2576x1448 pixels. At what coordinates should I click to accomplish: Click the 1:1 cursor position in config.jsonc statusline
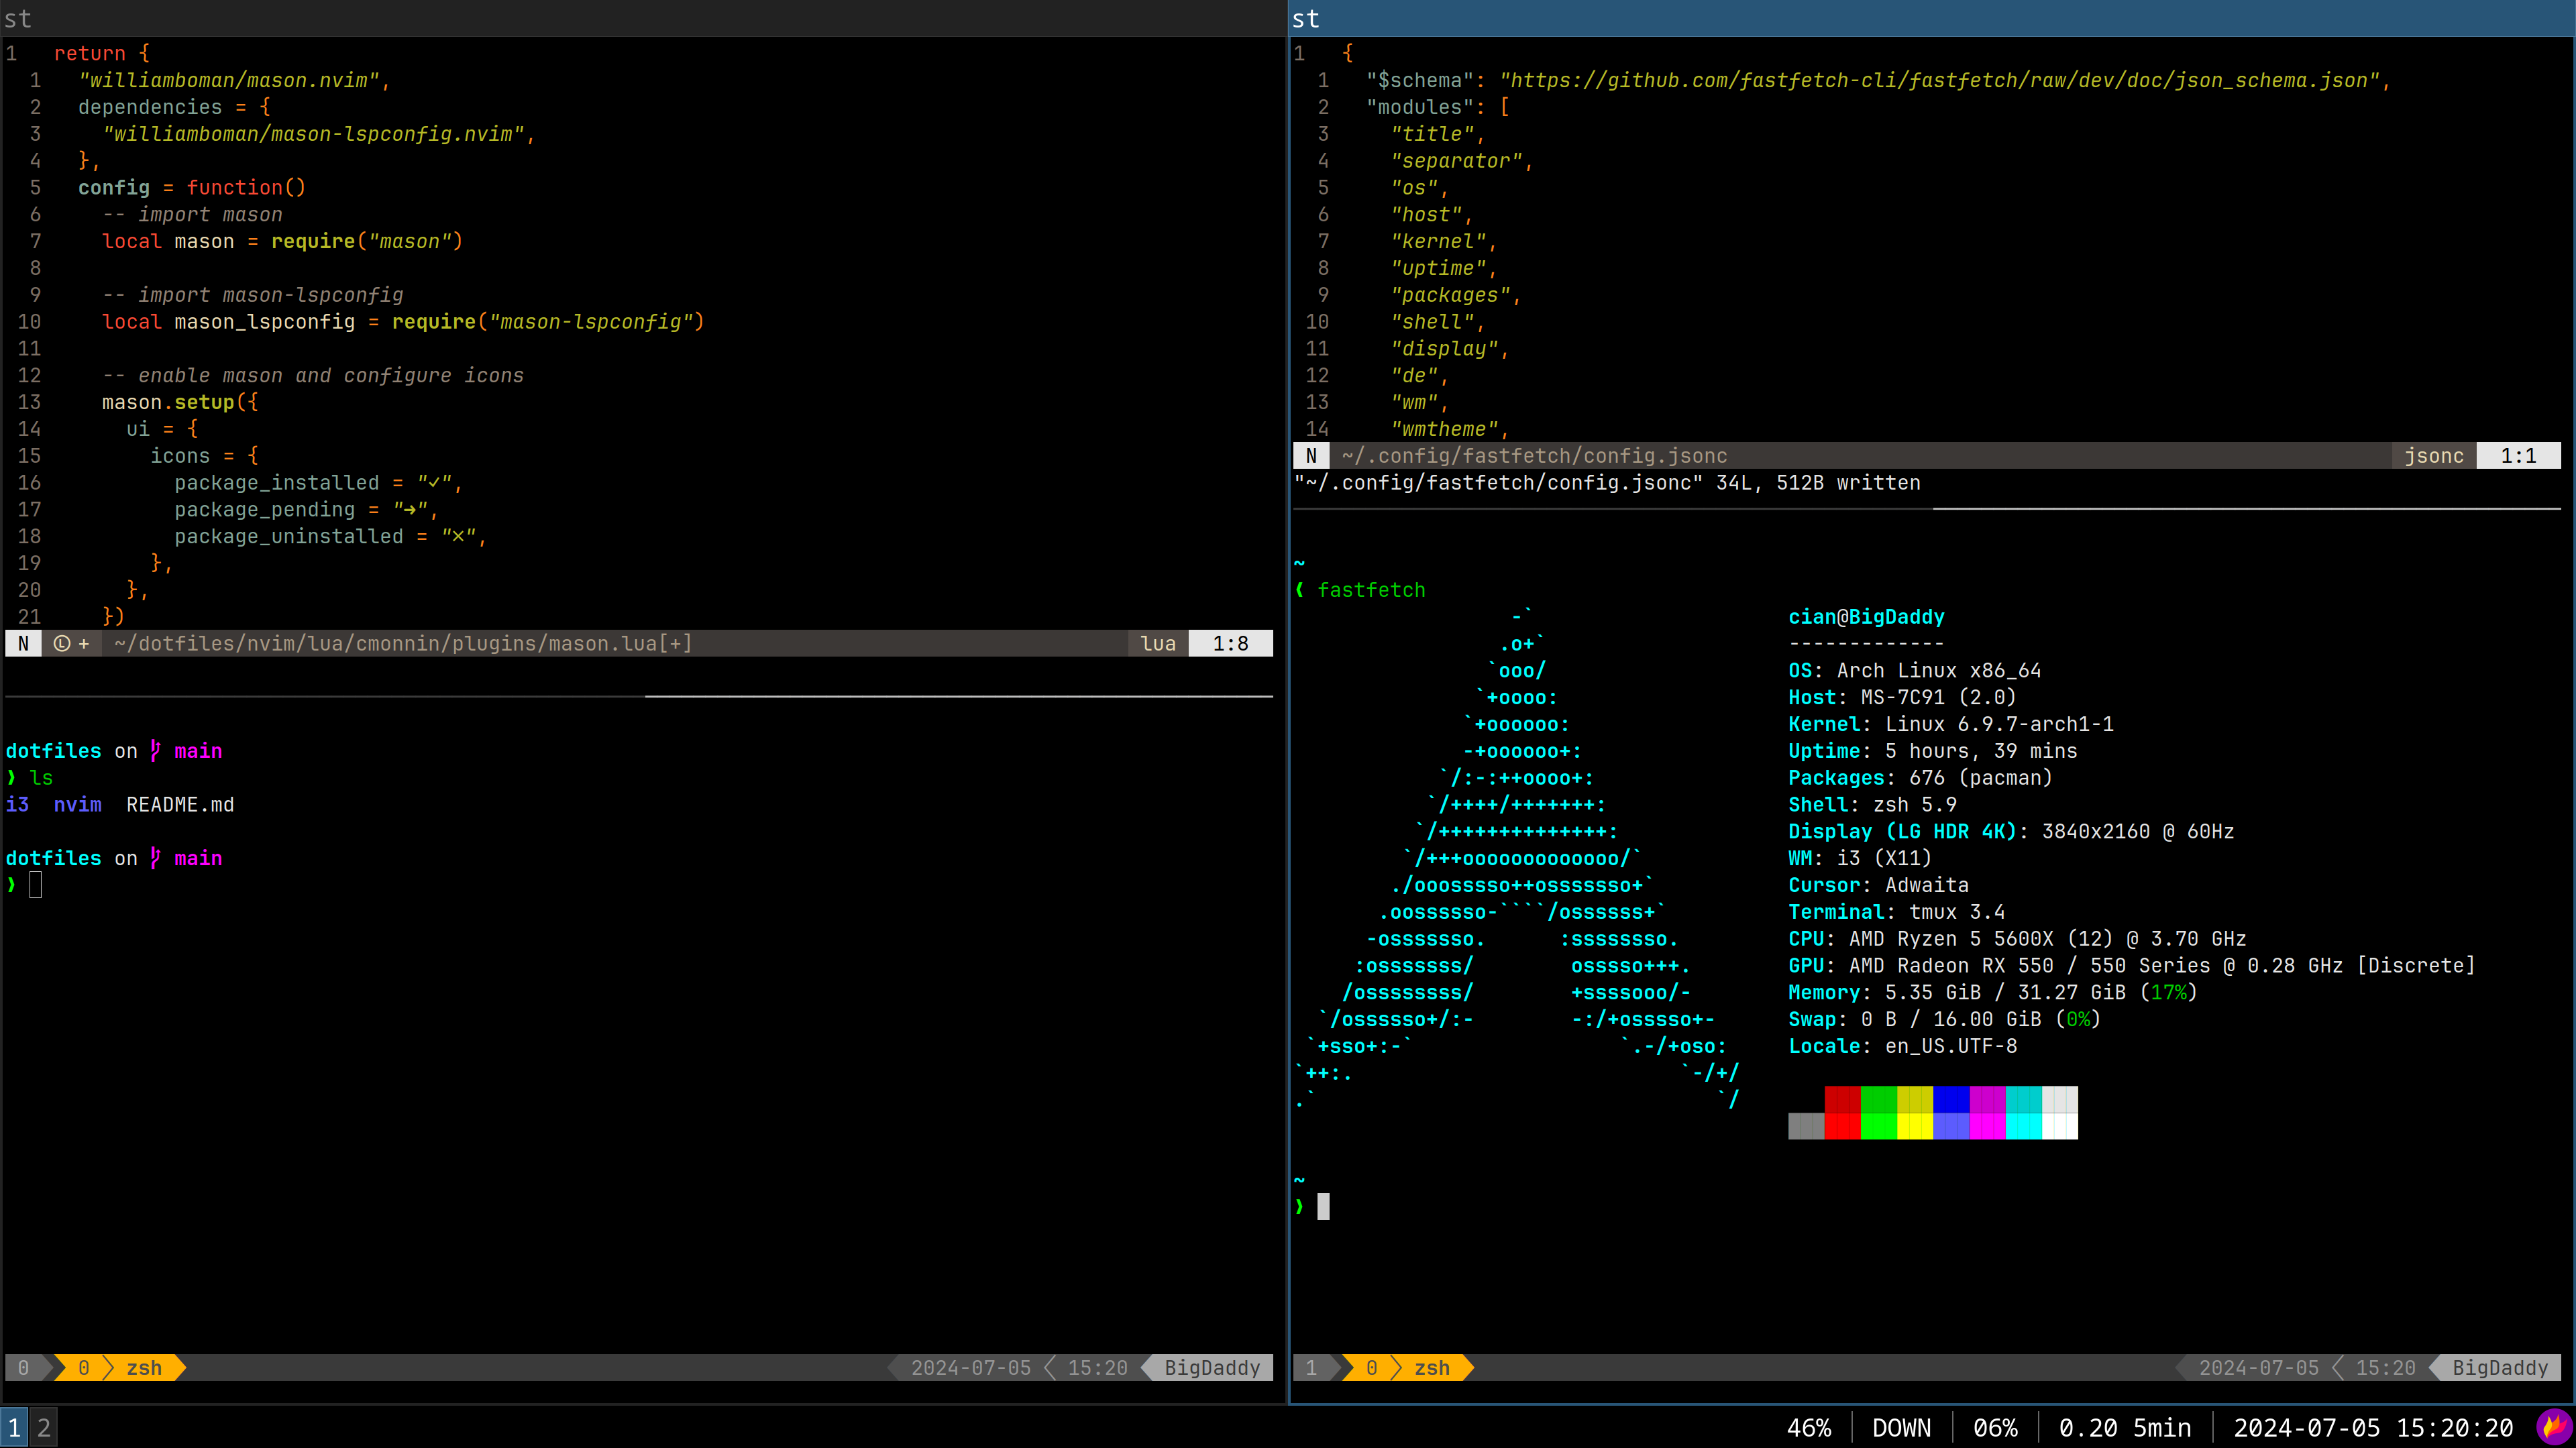[x=2518, y=456]
